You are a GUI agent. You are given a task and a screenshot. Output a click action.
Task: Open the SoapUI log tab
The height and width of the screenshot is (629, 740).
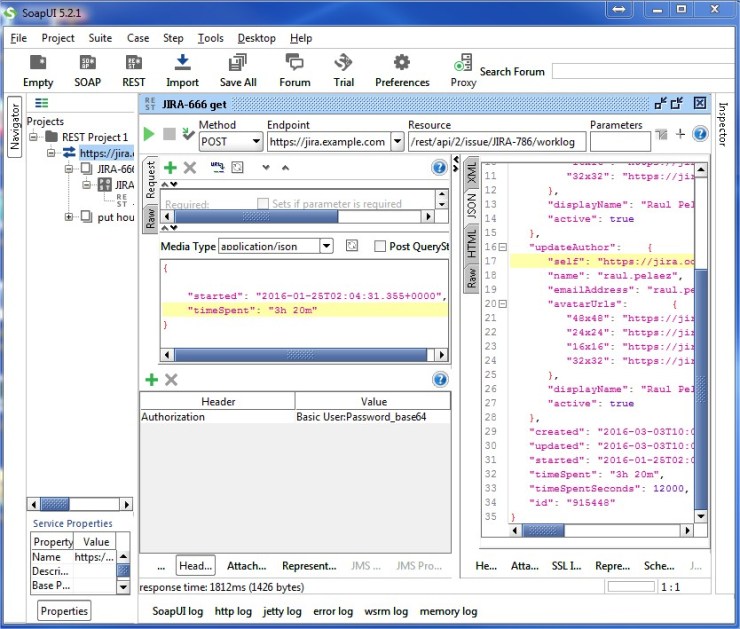177,611
